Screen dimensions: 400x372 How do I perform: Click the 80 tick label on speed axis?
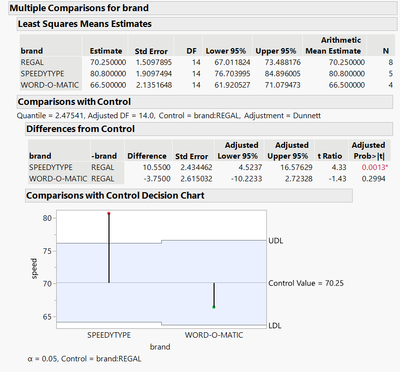click(x=47, y=218)
